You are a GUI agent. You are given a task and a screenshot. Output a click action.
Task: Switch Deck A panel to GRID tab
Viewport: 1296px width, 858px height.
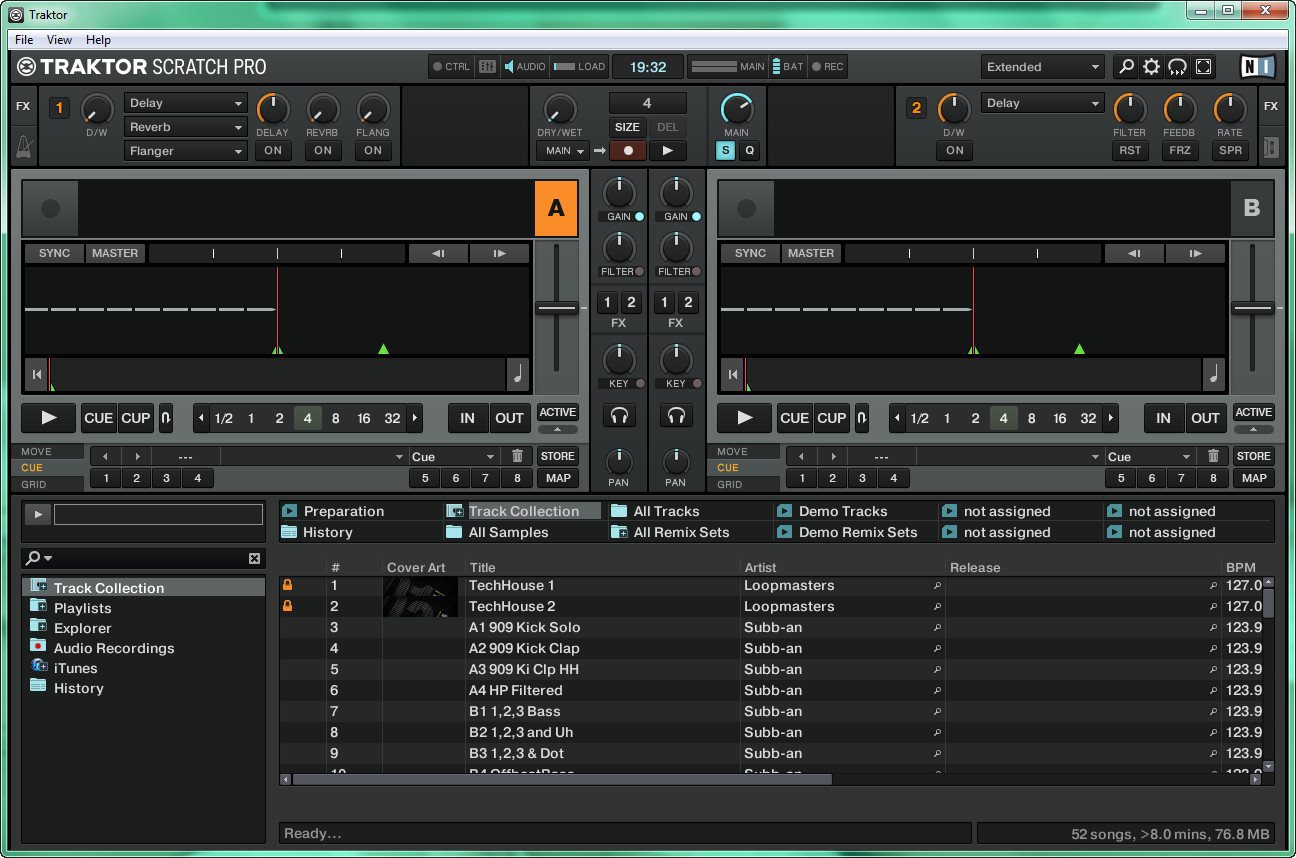click(x=48, y=484)
